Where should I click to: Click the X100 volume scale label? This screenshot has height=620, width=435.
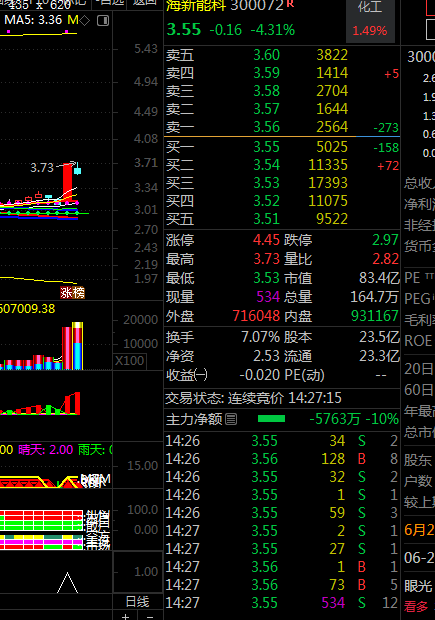pos(130,361)
